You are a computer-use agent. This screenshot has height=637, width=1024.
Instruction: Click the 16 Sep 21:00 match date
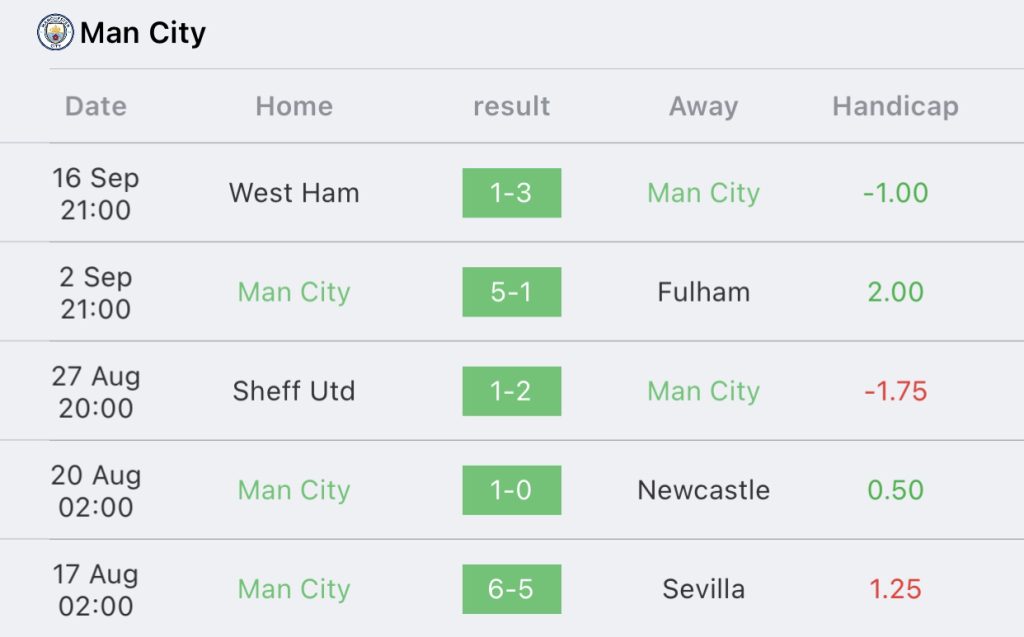(x=96, y=193)
